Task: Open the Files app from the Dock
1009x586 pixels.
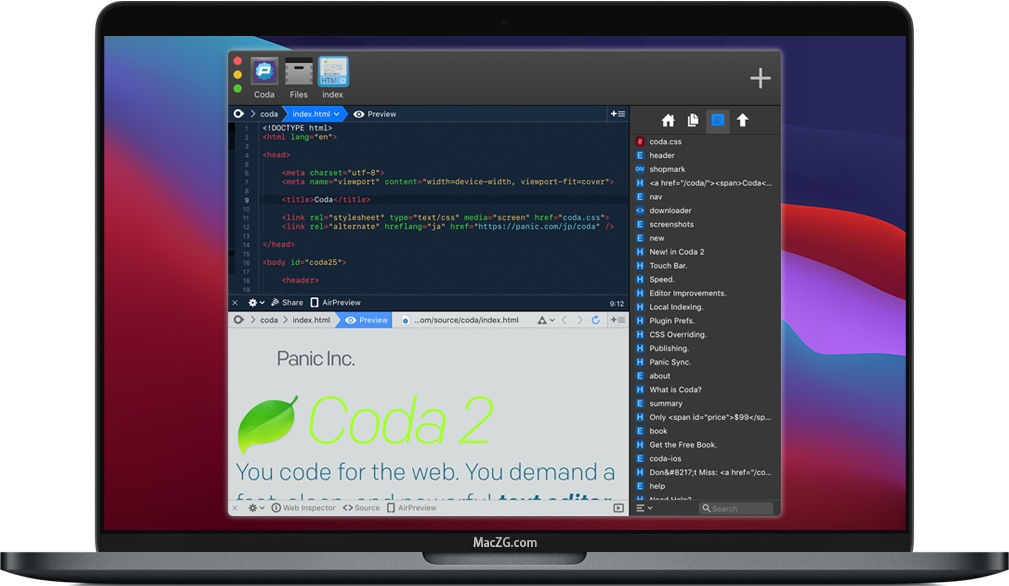Action: [x=298, y=73]
